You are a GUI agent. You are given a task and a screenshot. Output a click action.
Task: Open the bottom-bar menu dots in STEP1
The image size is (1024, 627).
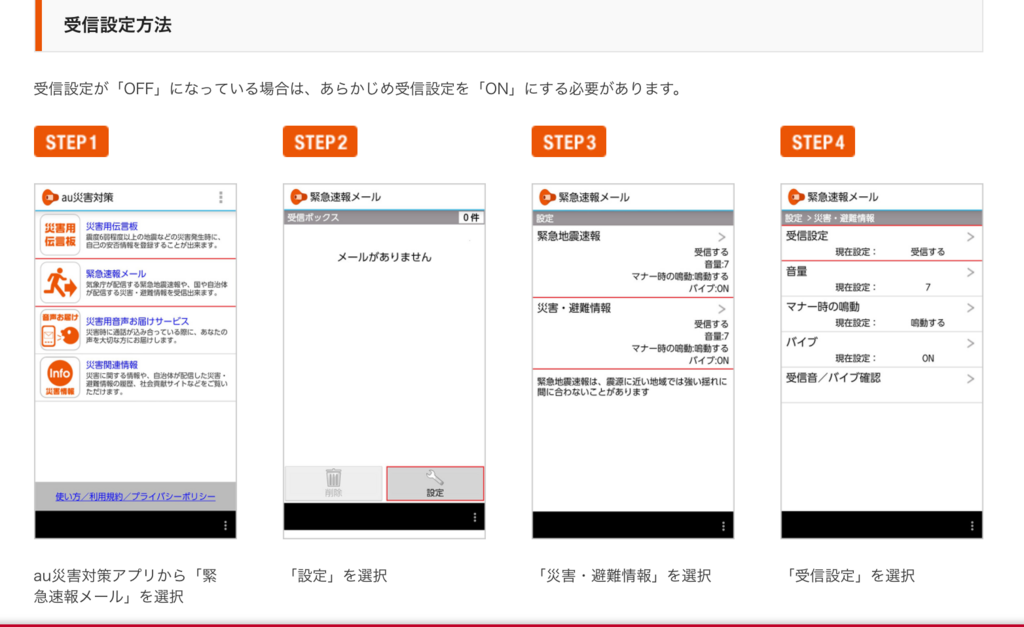pos(225,525)
